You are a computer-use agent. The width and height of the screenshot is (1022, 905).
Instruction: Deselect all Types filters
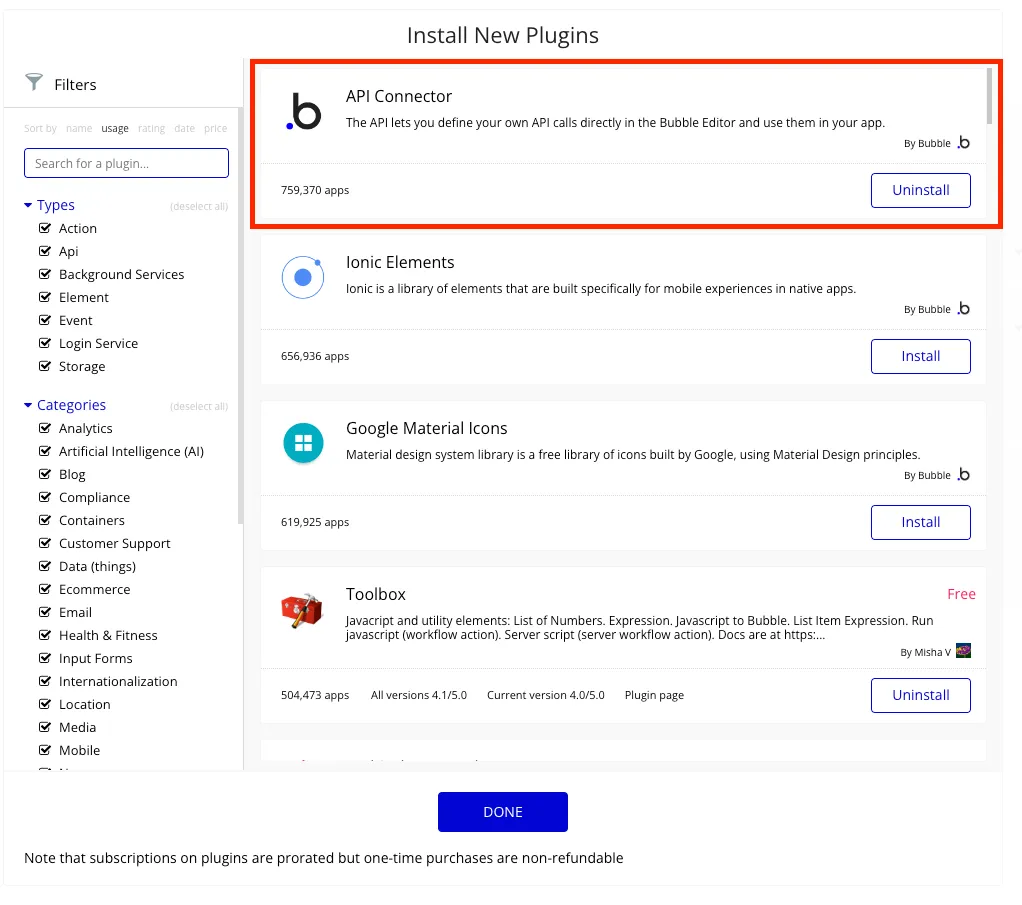point(199,207)
